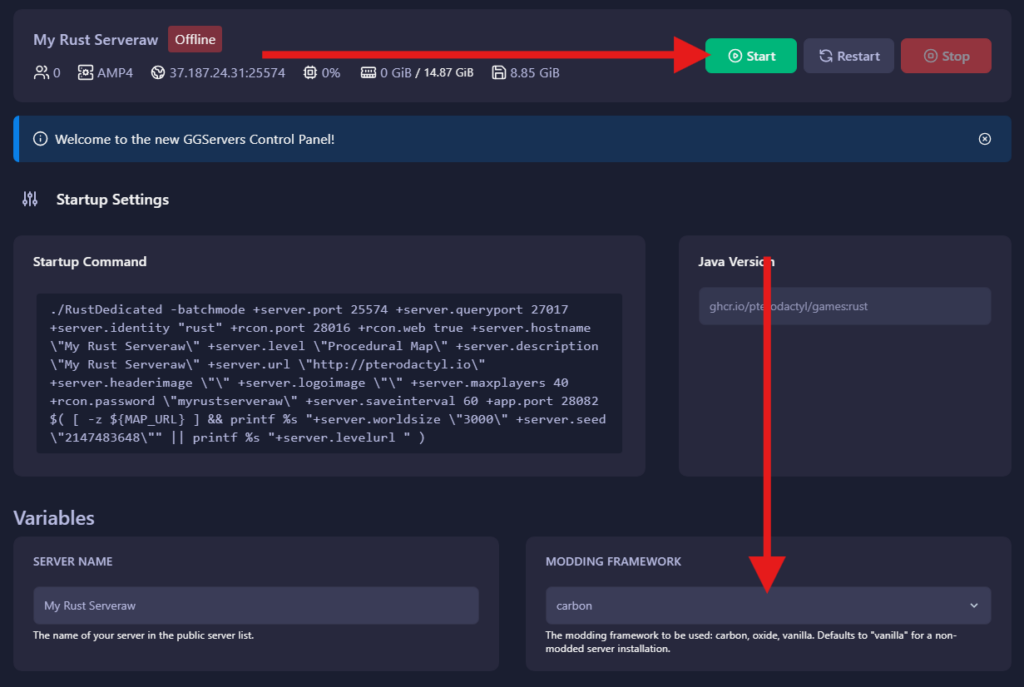Expand the carbon selector chevron arrow

tap(974, 605)
